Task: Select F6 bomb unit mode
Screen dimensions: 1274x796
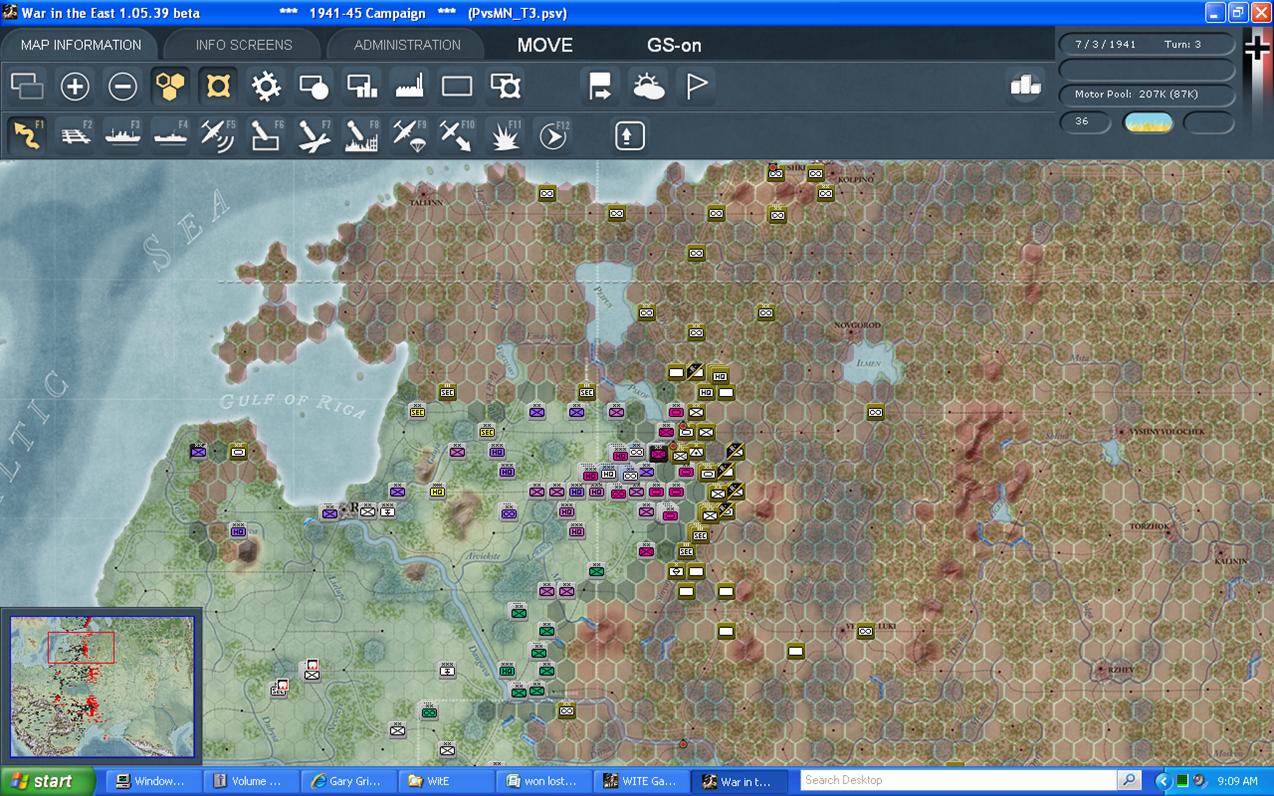Action: point(266,135)
